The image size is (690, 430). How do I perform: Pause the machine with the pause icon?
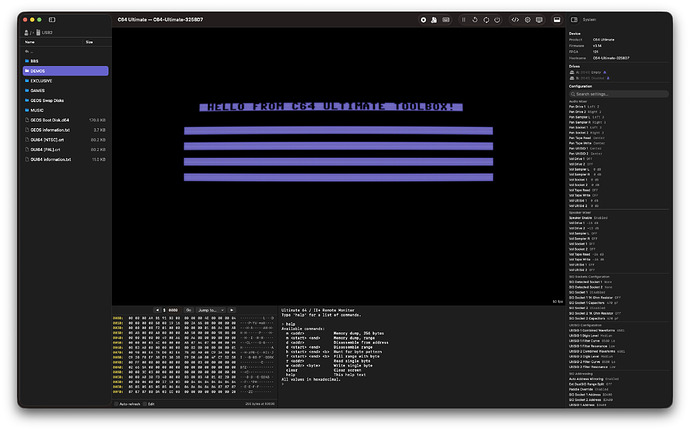point(463,20)
